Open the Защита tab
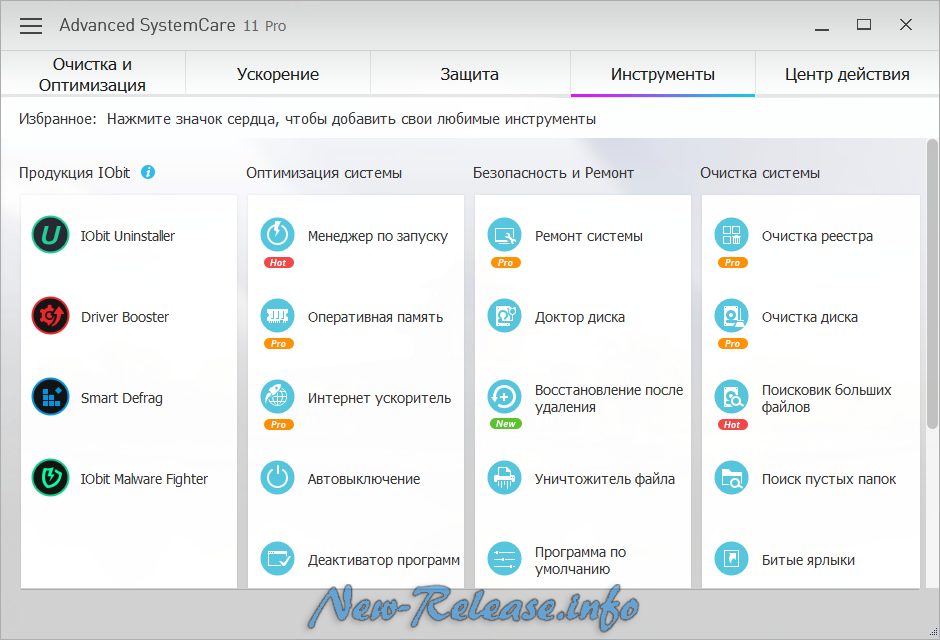This screenshot has width=940, height=640. point(470,74)
